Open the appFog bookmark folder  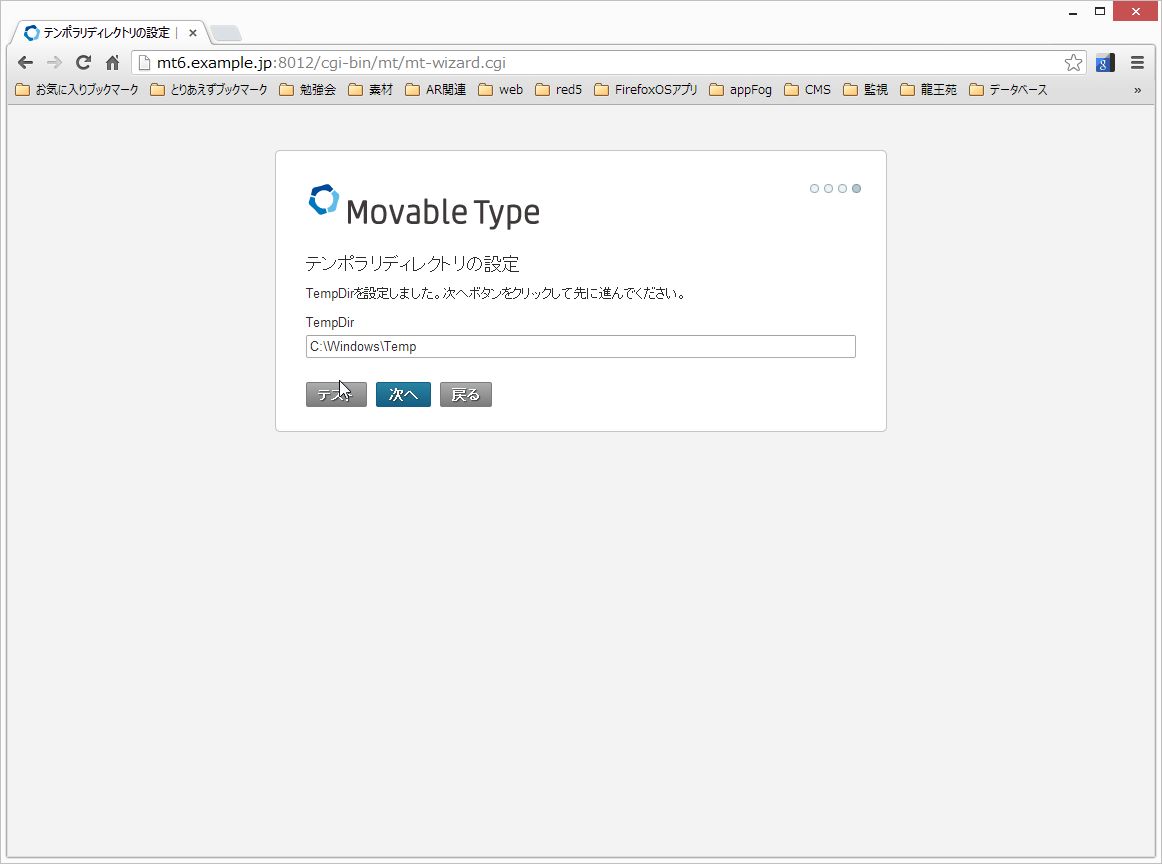[x=740, y=90]
